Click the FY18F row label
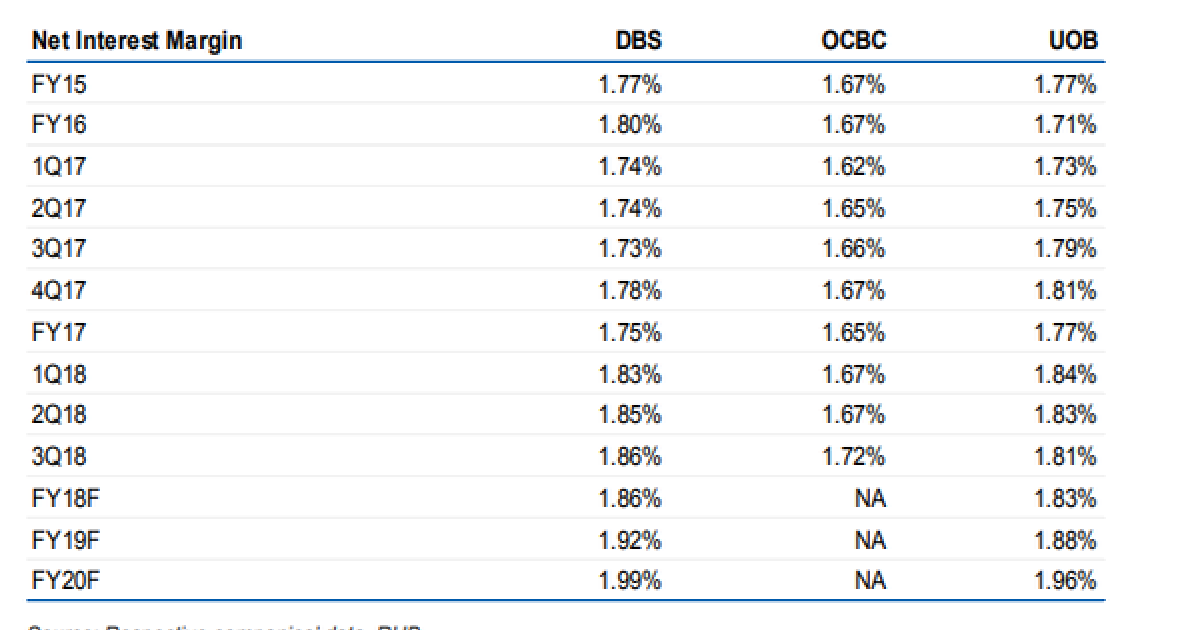1200x630 pixels. [66, 498]
